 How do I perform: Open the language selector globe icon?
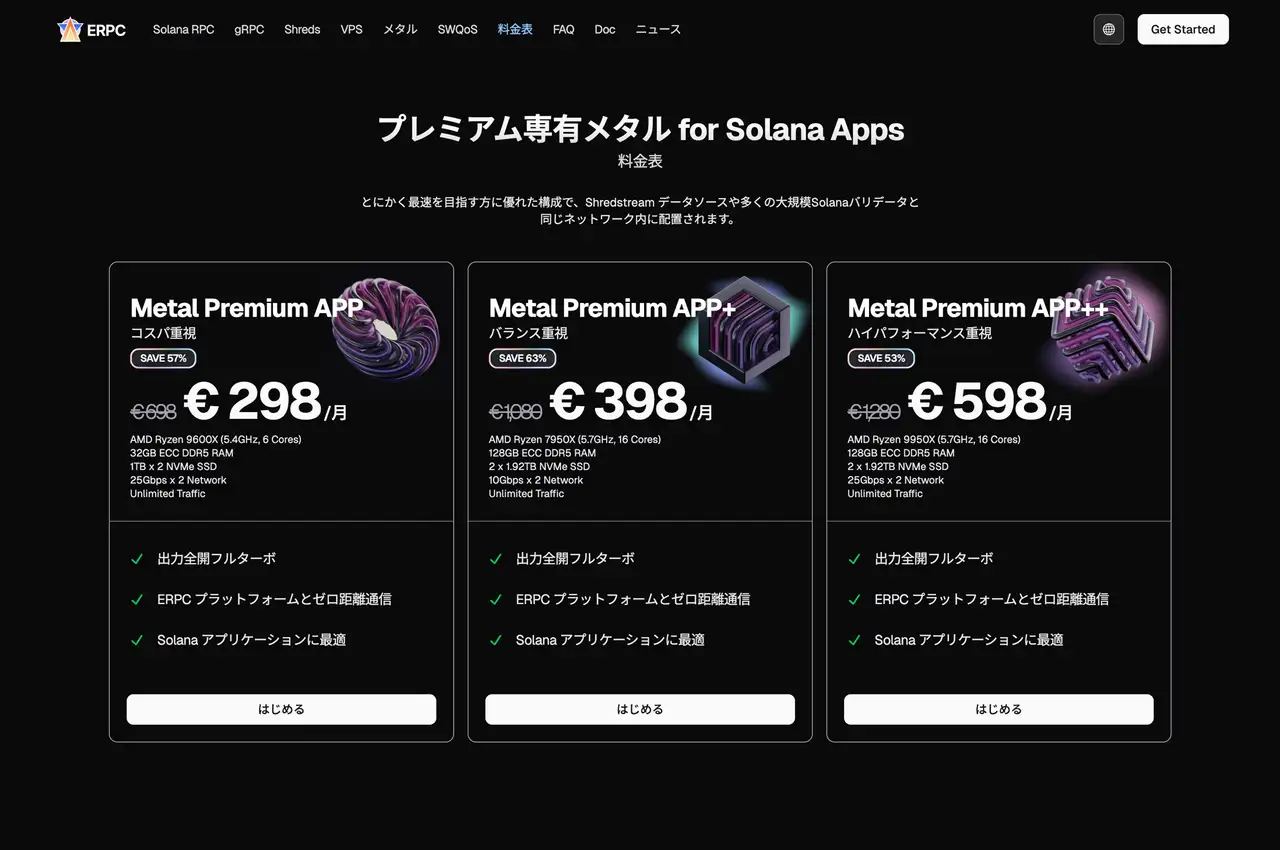pyautogui.click(x=1108, y=29)
